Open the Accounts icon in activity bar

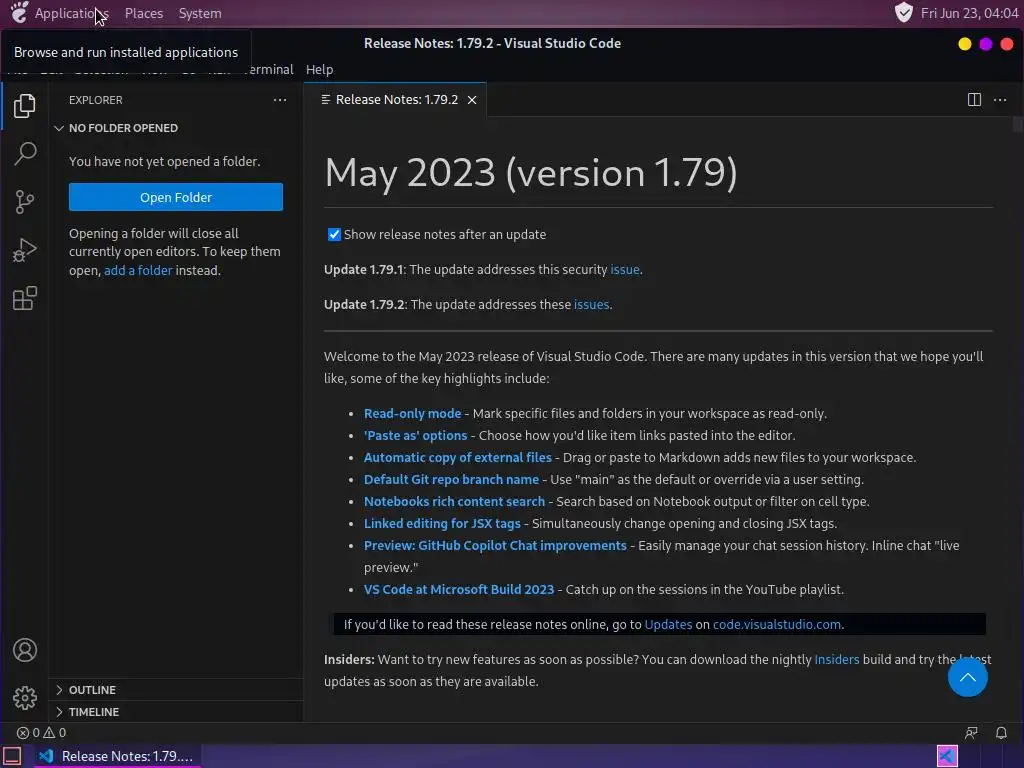[24, 650]
